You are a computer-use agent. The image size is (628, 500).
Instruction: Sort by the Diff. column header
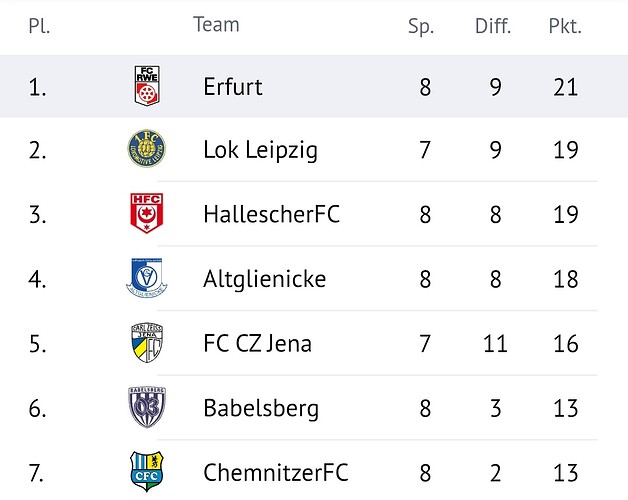tap(493, 26)
